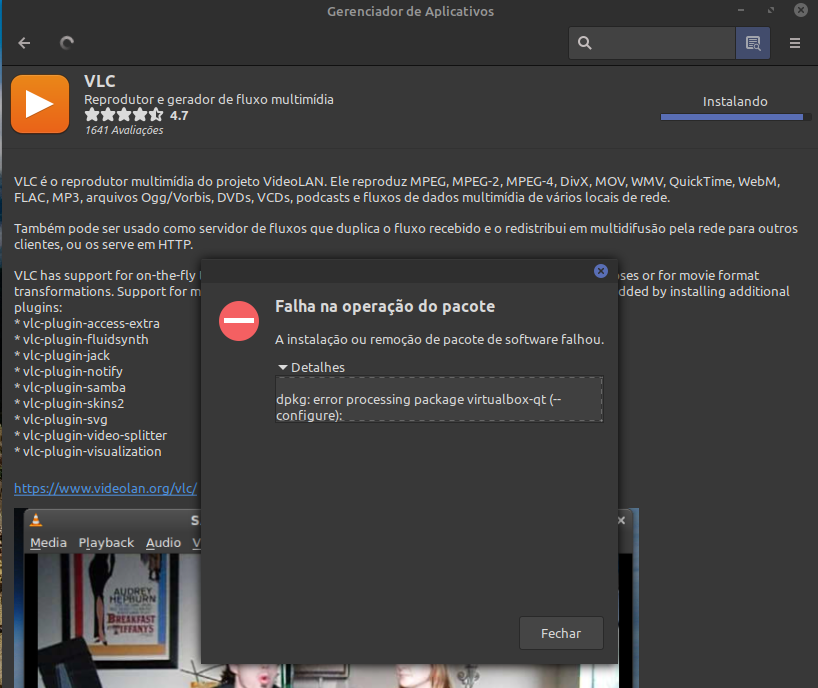Close the Gerenciador de Aplicativos window
Screen dimensions: 818x688
click(801, 10)
